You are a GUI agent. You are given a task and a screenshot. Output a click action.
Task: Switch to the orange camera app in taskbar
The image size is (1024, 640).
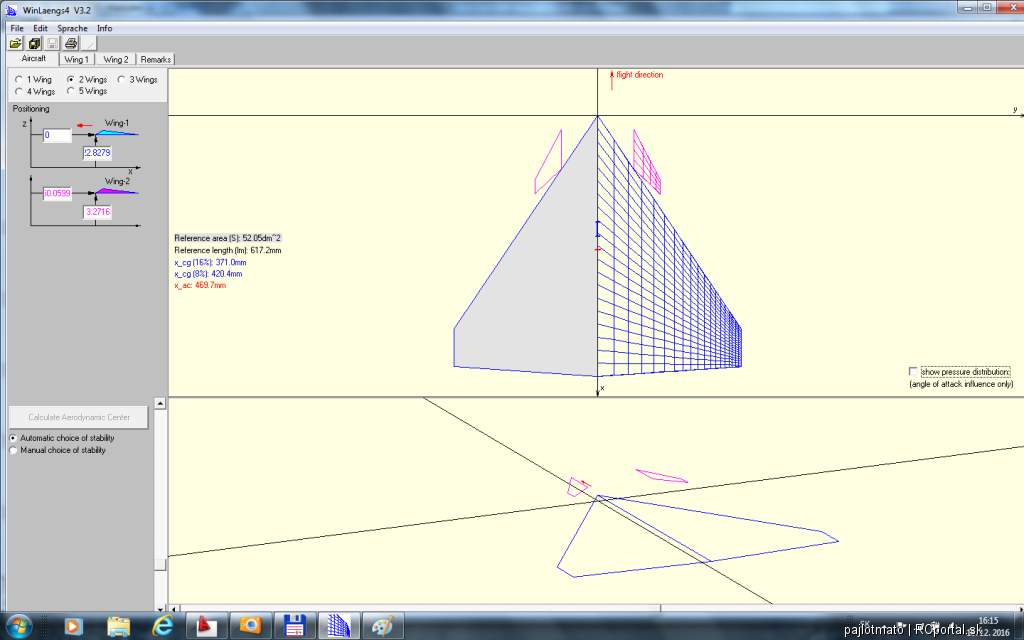250,626
